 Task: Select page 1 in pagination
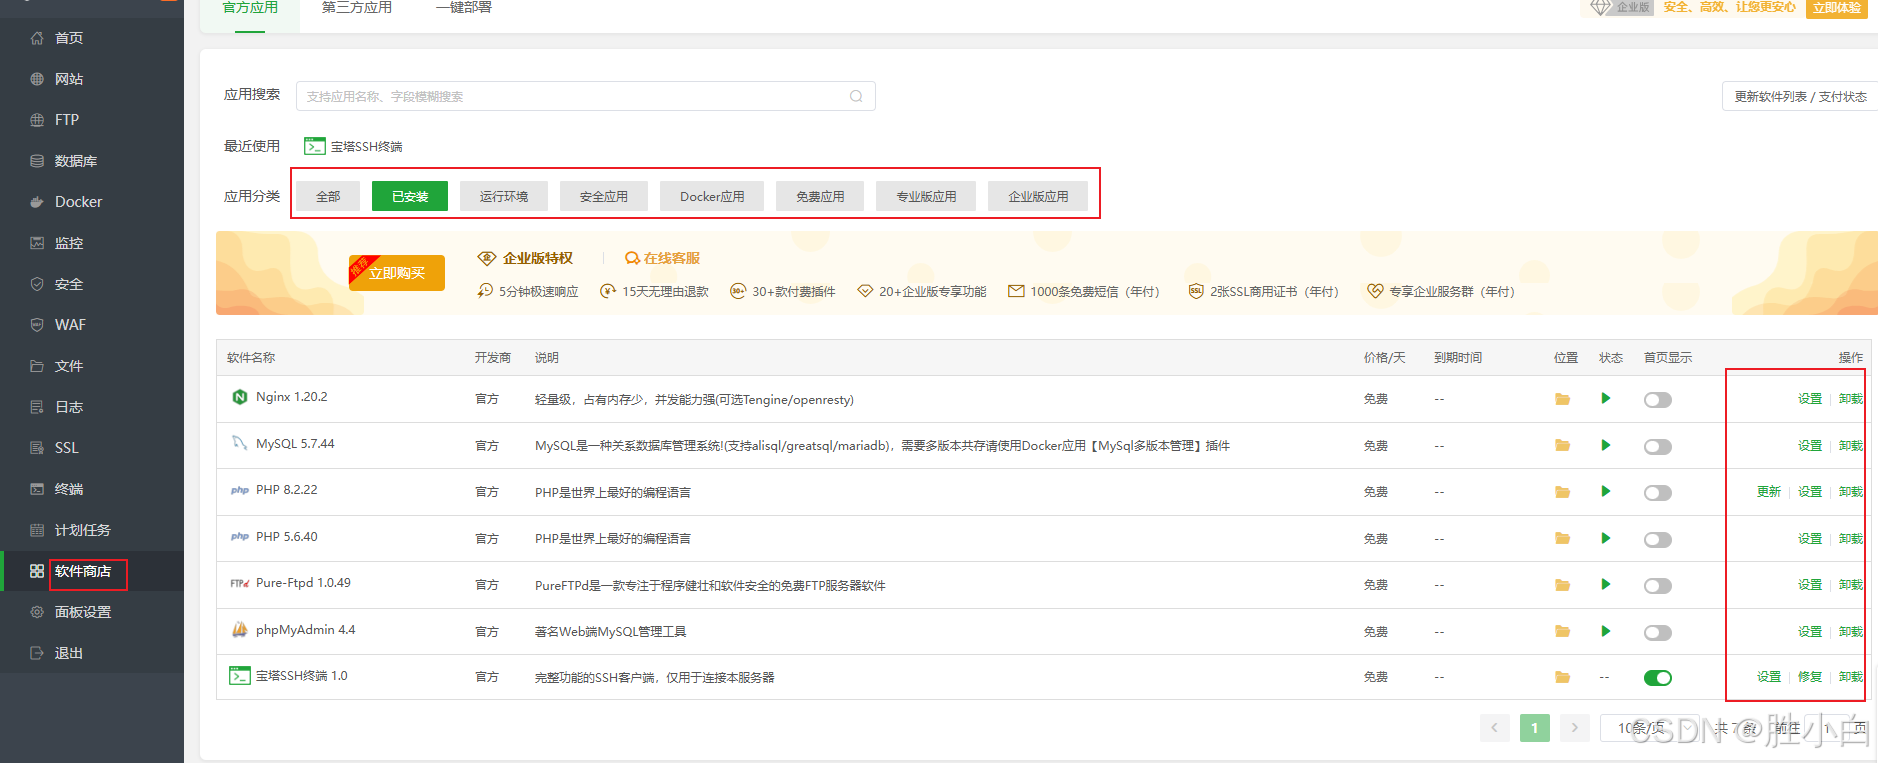coord(1535,728)
